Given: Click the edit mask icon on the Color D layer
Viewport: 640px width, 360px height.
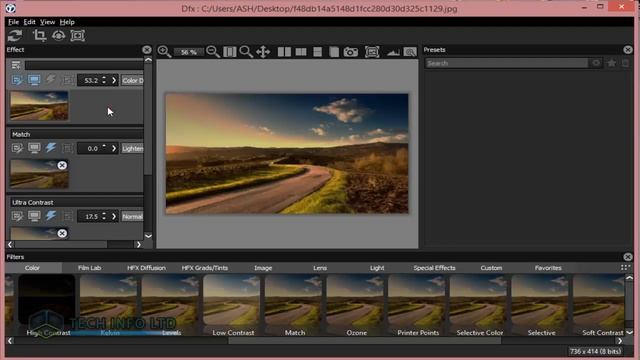Looking at the screenshot, I should [17, 80].
